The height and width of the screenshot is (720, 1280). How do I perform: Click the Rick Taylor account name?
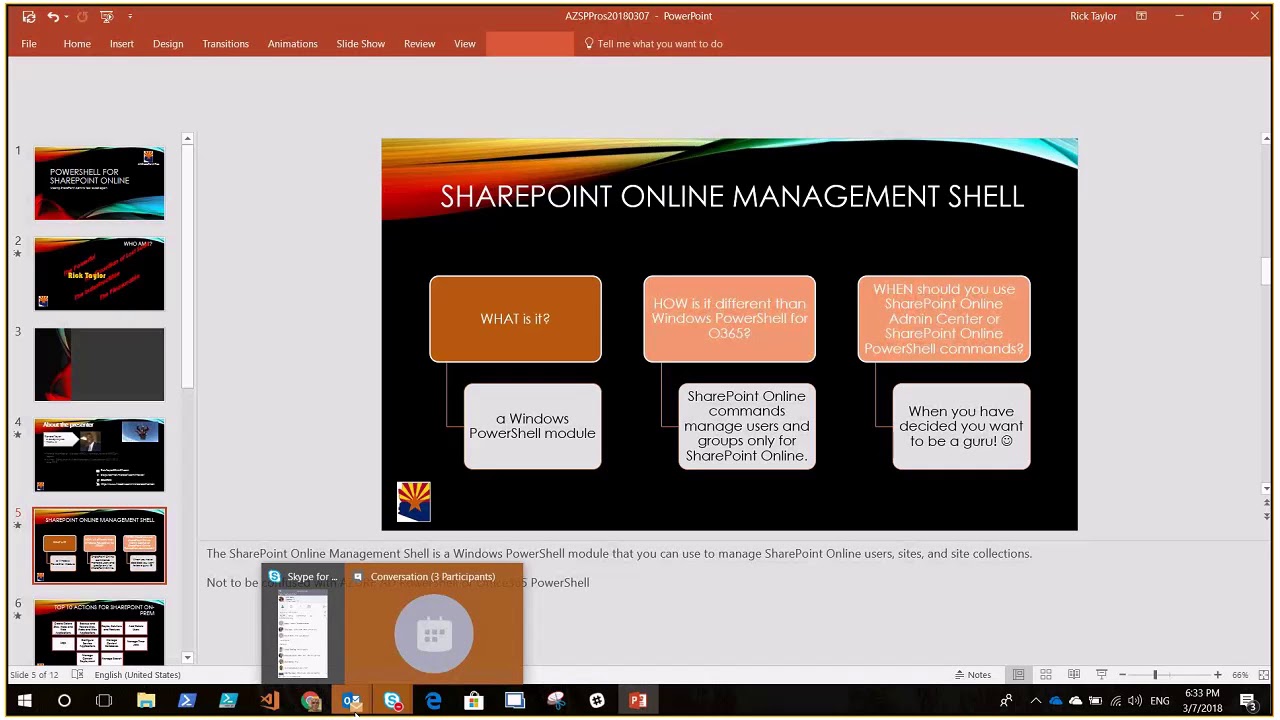[1093, 16]
